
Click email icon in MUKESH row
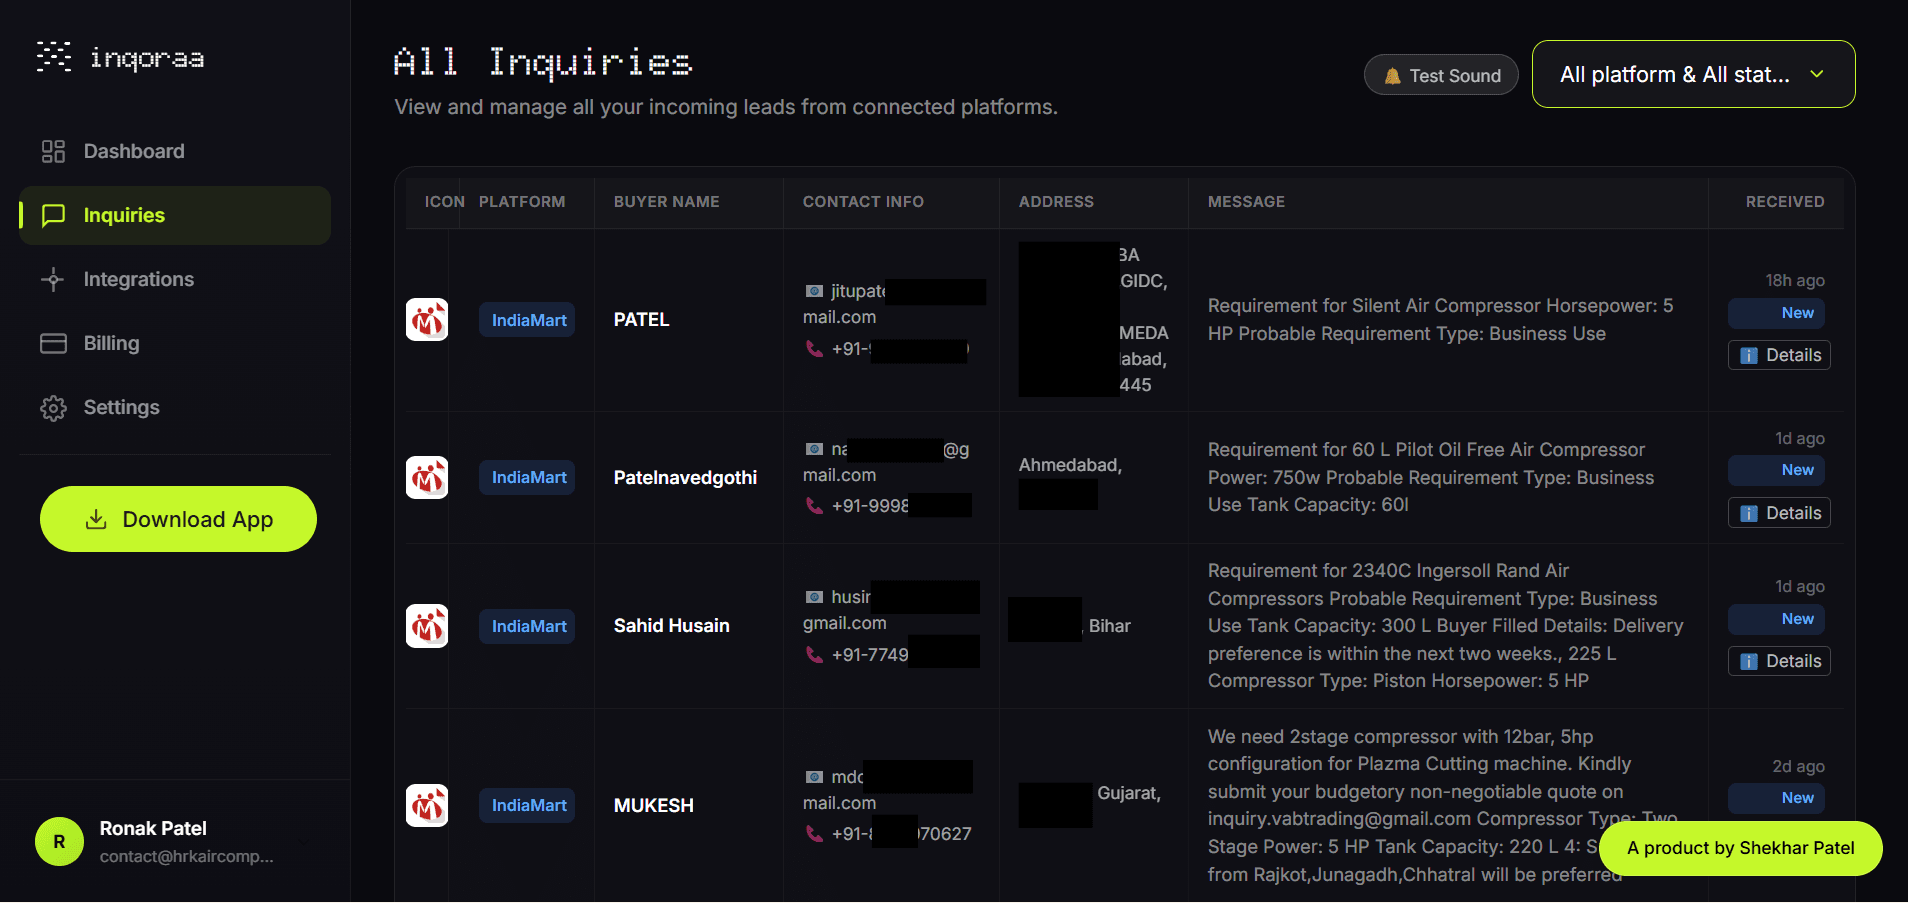point(814,777)
